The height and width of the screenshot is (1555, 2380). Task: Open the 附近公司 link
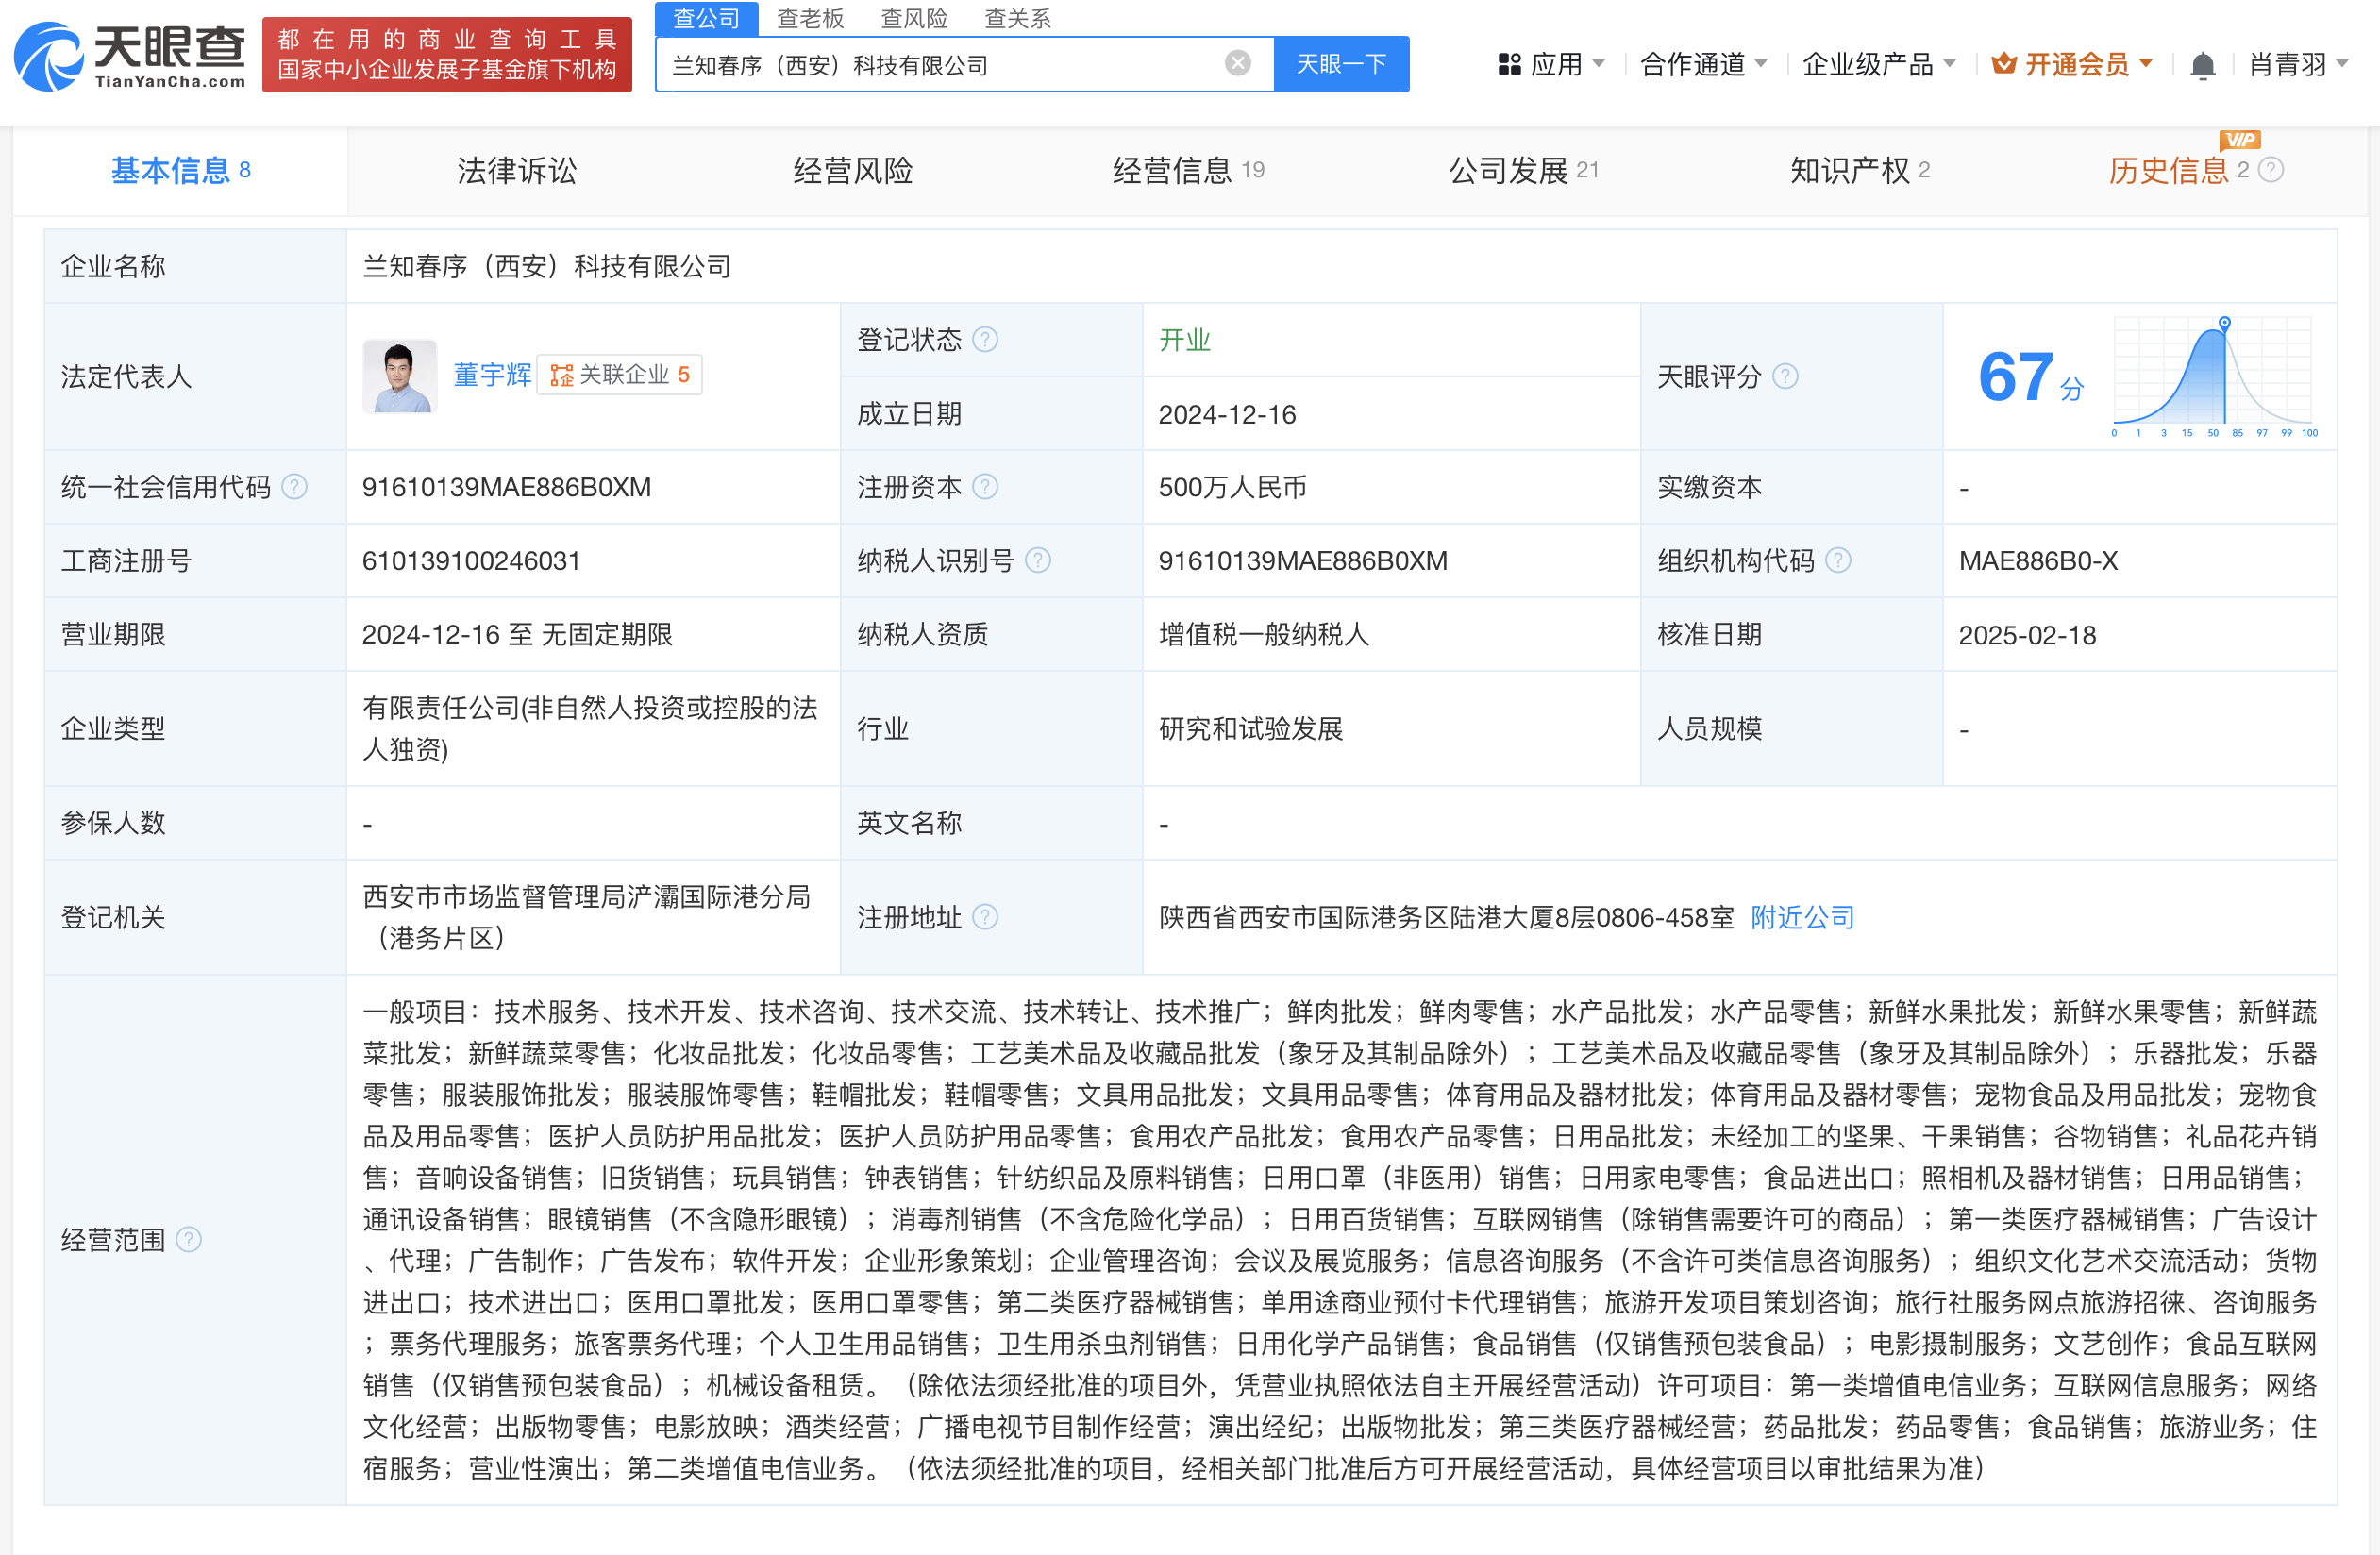coord(1802,917)
